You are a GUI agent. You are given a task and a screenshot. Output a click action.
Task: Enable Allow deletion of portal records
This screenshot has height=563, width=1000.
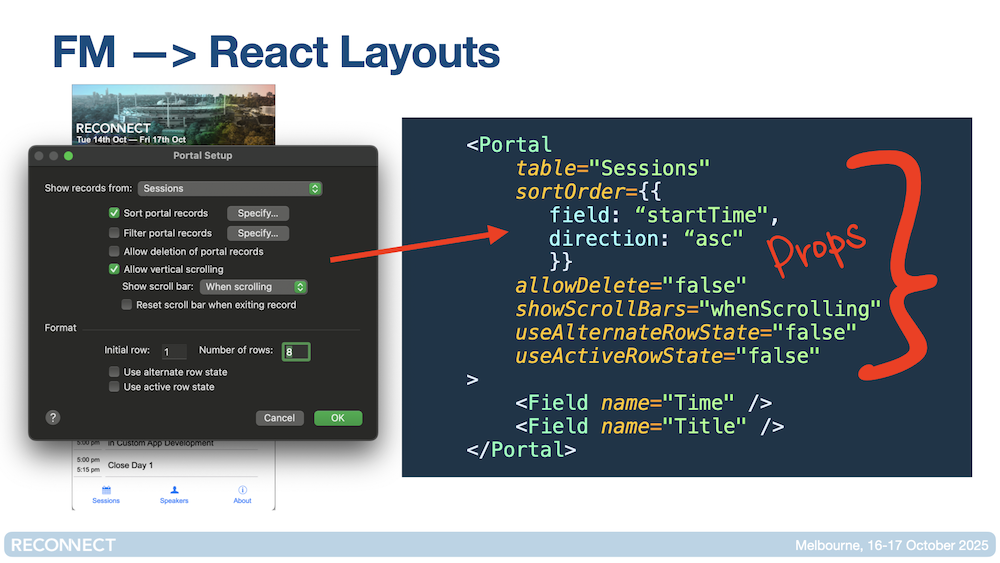click(114, 251)
